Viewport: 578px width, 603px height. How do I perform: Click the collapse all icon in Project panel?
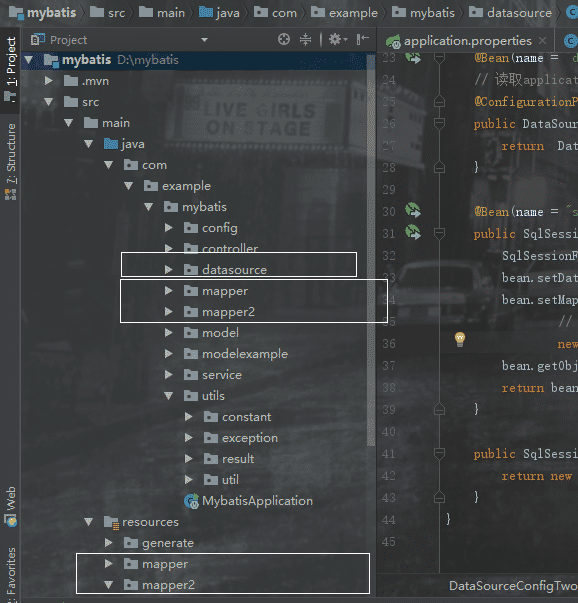pyautogui.click(x=305, y=39)
